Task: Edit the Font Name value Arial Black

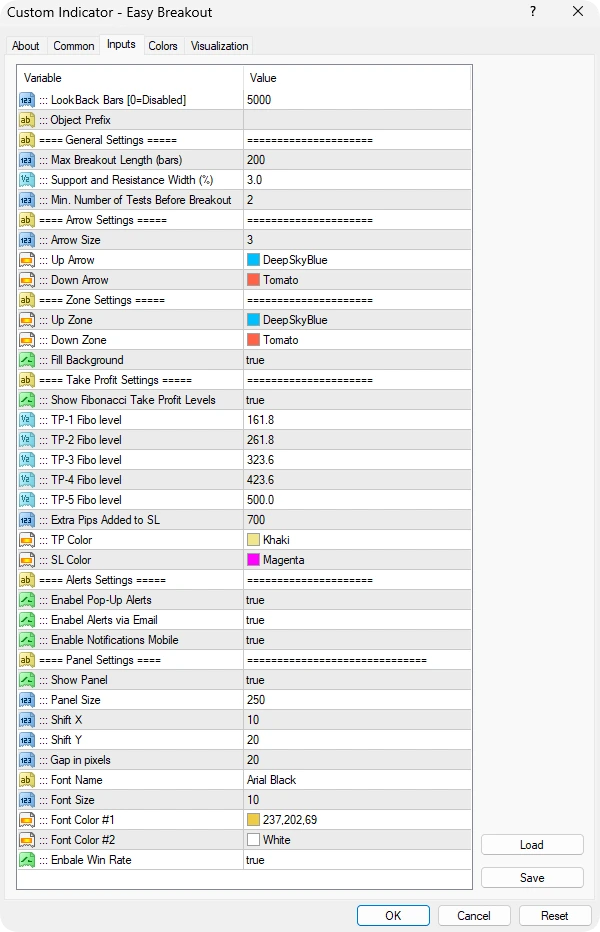Action: [x=357, y=780]
